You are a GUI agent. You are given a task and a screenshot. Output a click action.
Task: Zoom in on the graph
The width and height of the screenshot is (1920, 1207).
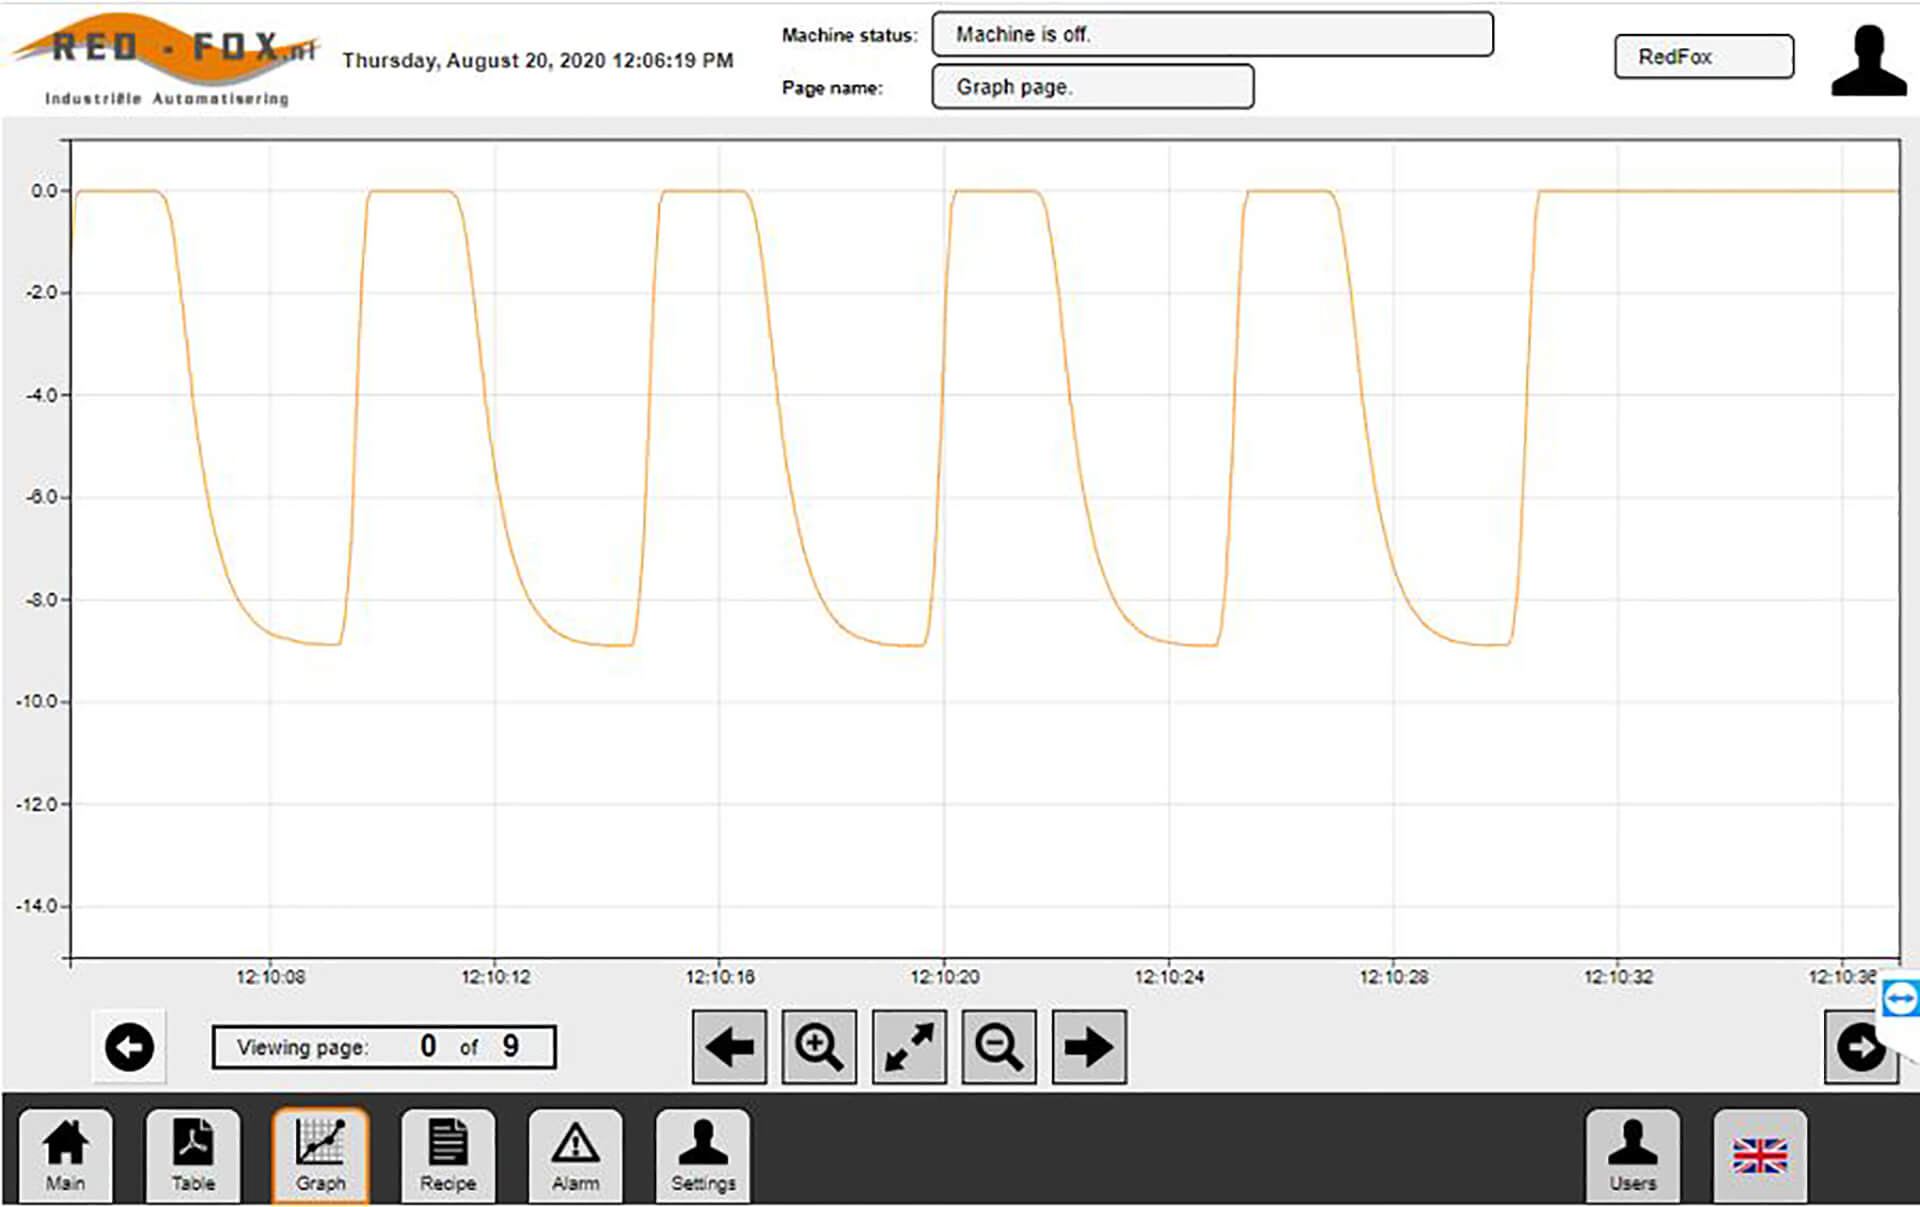tap(819, 1047)
